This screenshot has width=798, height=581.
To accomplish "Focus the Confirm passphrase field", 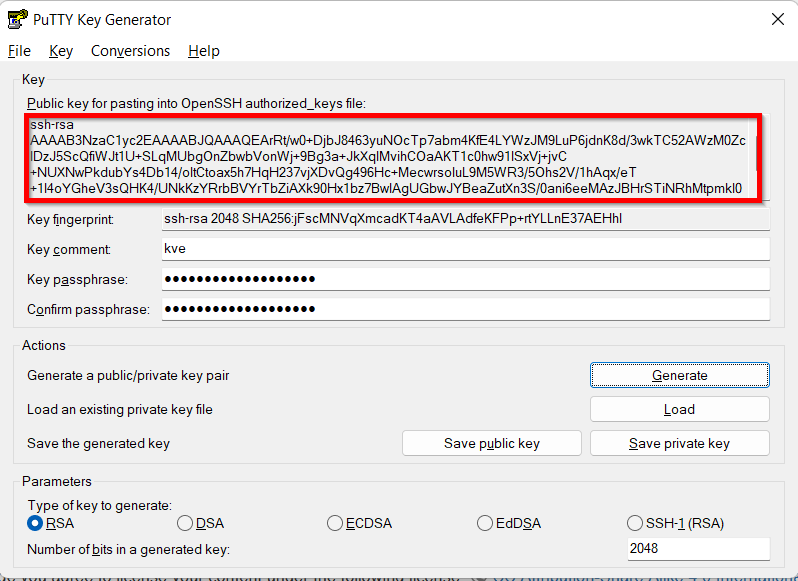I will (x=465, y=309).
